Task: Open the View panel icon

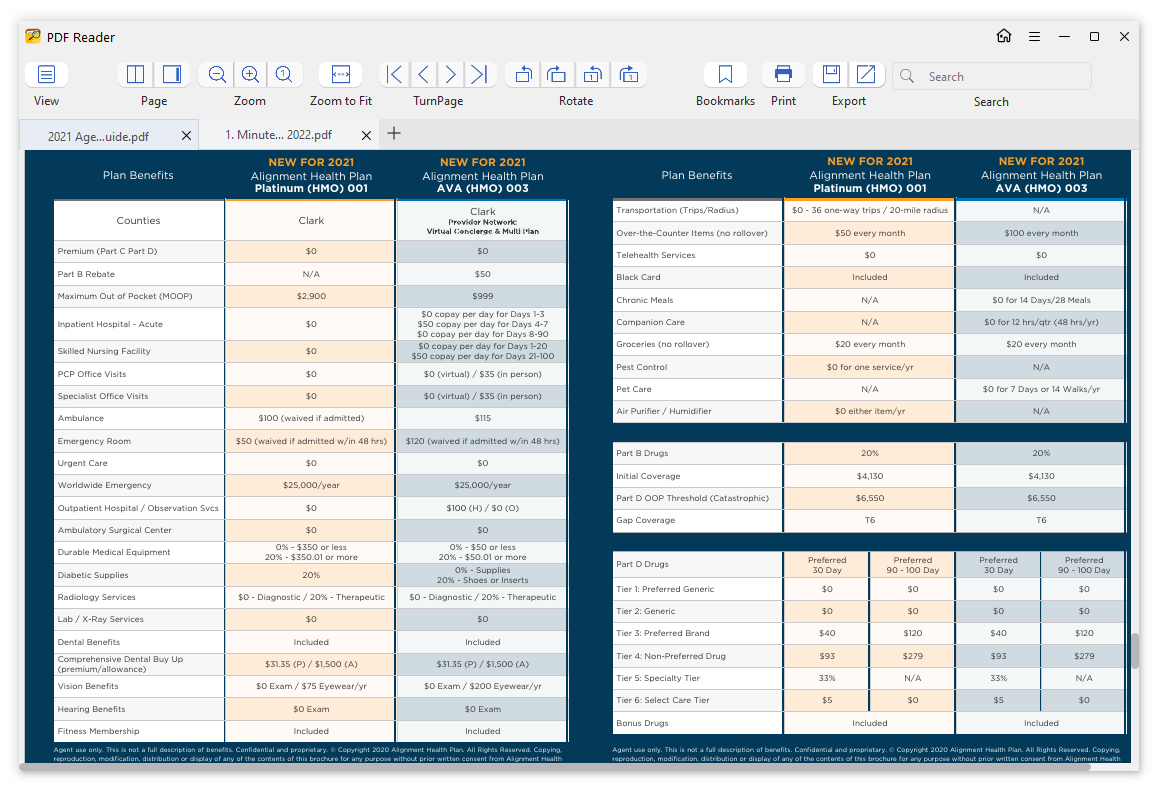Action: click(x=46, y=74)
